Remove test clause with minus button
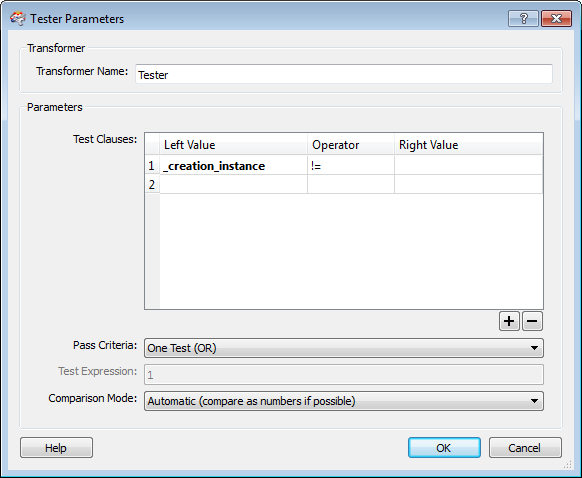The height and width of the screenshot is (478, 582). 532,321
